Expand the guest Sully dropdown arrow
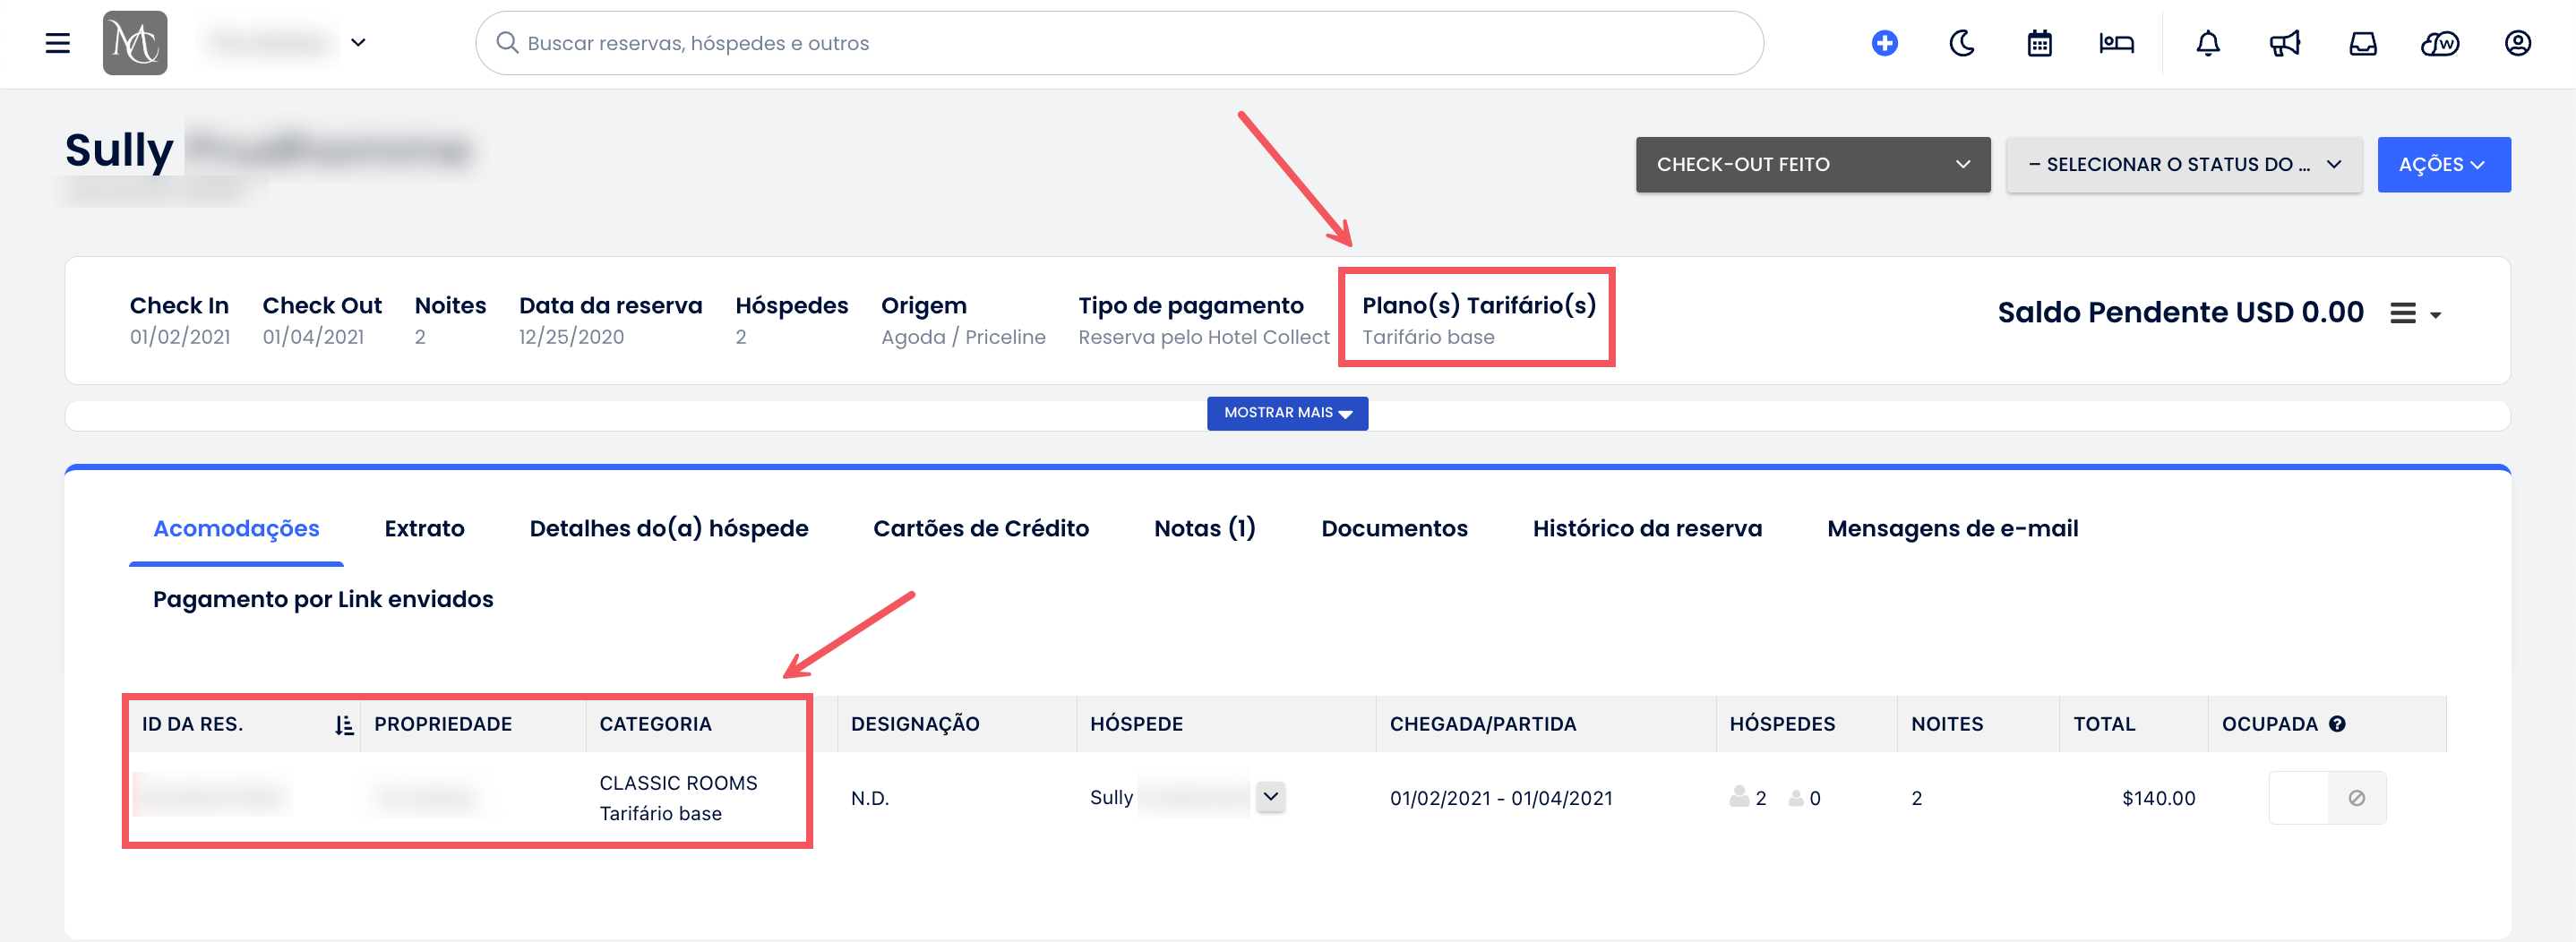Viewport: 2576px width, 942px height. (1270, 797)
